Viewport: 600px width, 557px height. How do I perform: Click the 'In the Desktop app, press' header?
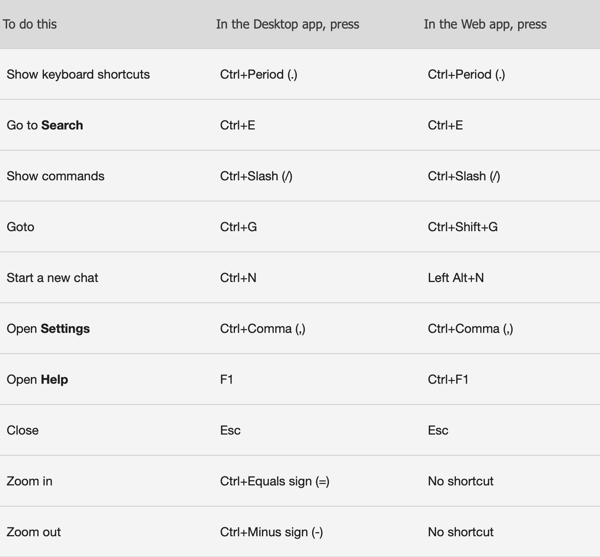(x=287, y=24)
